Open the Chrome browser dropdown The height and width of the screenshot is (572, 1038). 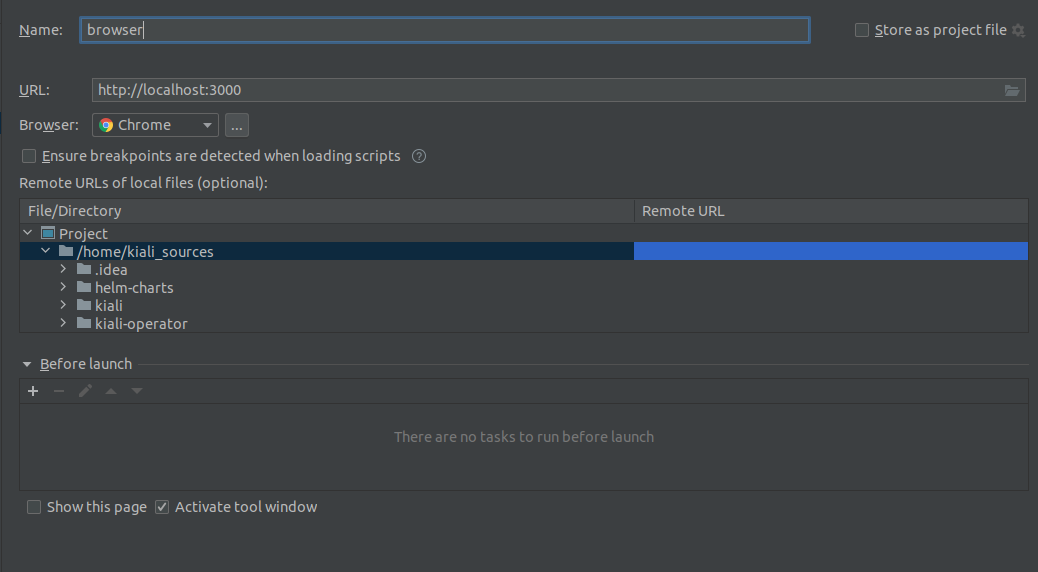point(156,125)
